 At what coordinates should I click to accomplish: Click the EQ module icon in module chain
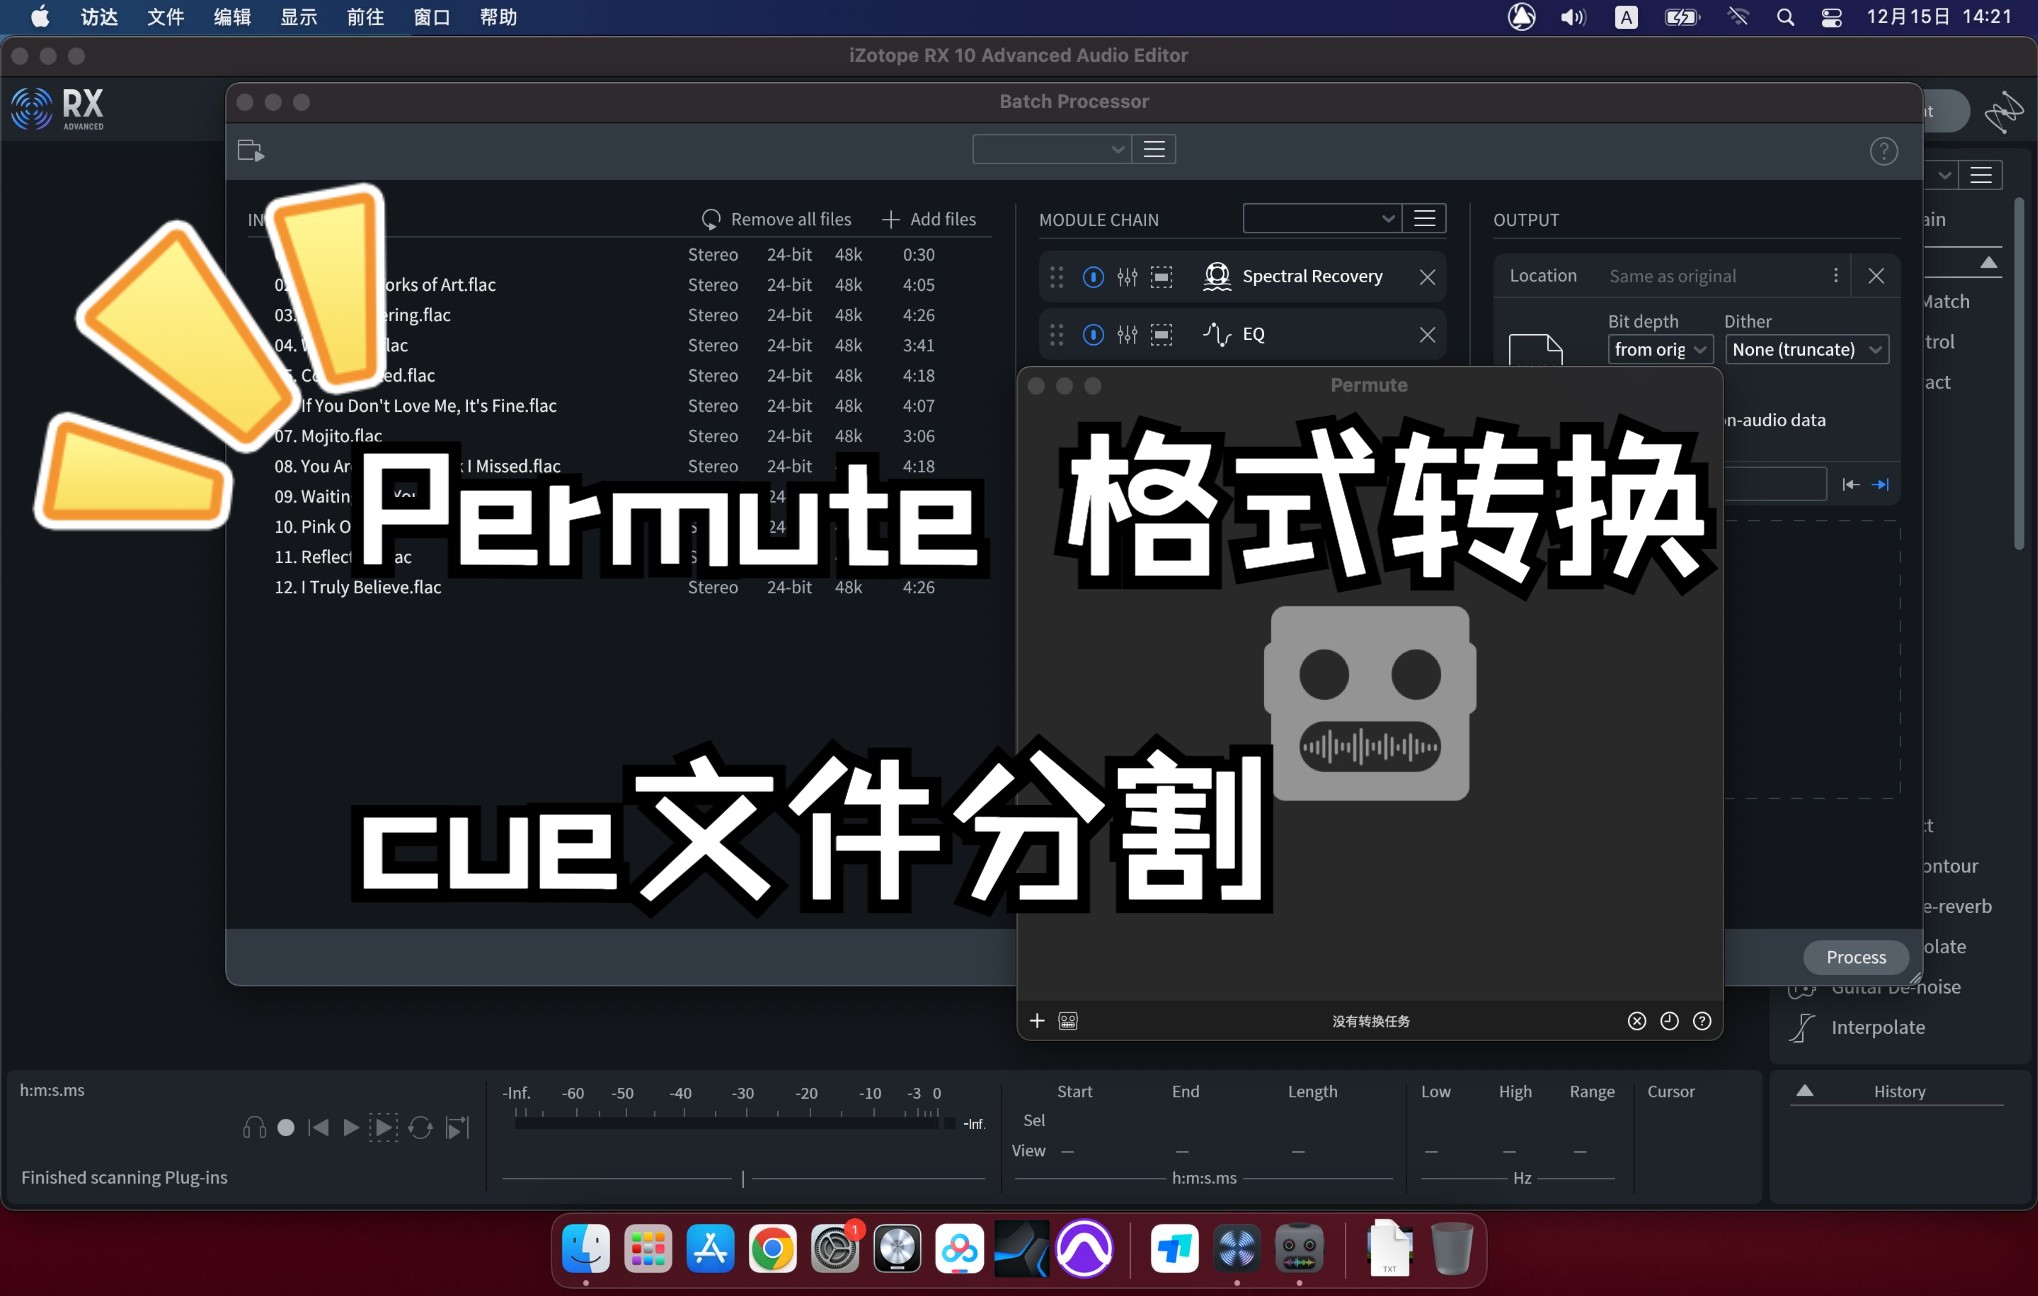tap(1216, 334)
